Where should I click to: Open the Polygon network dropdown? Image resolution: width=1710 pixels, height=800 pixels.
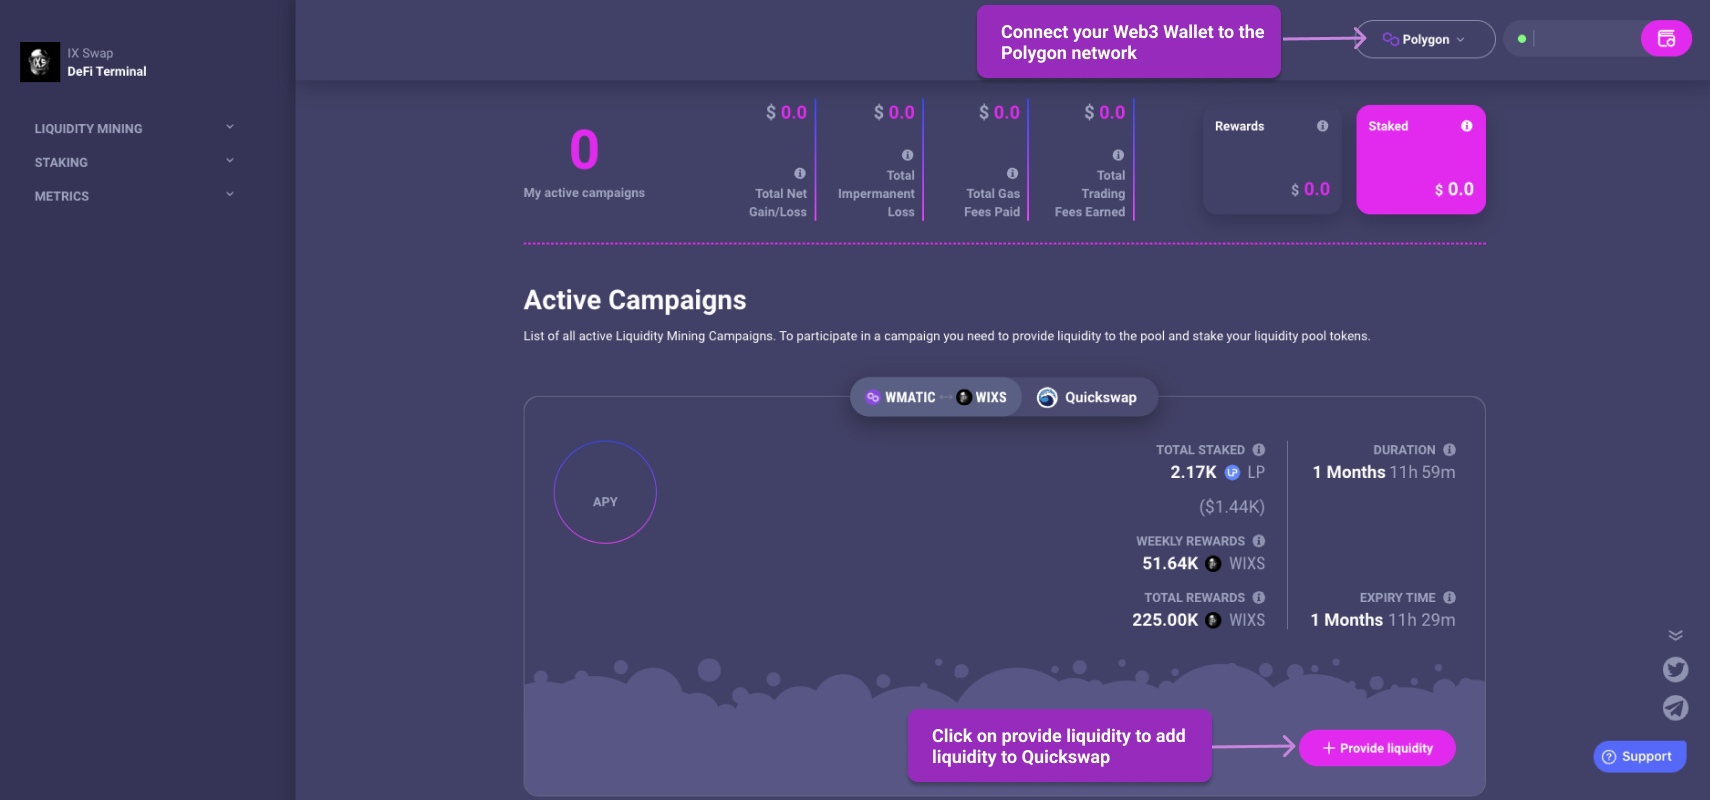pyautogui.click(x=1425, y=39)
